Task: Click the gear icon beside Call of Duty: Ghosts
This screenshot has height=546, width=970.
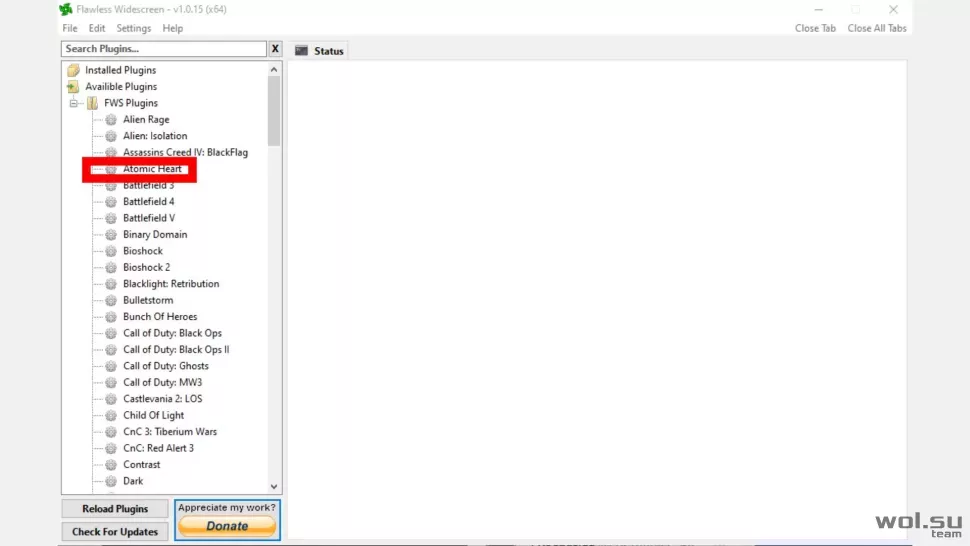Action: pyautogui.click(x=111, y=366)
